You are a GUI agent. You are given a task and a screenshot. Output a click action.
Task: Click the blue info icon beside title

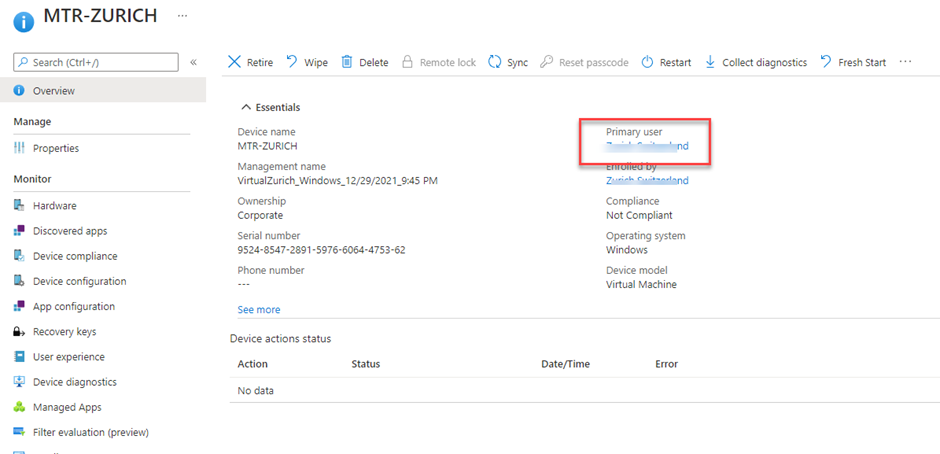point(23,23)
